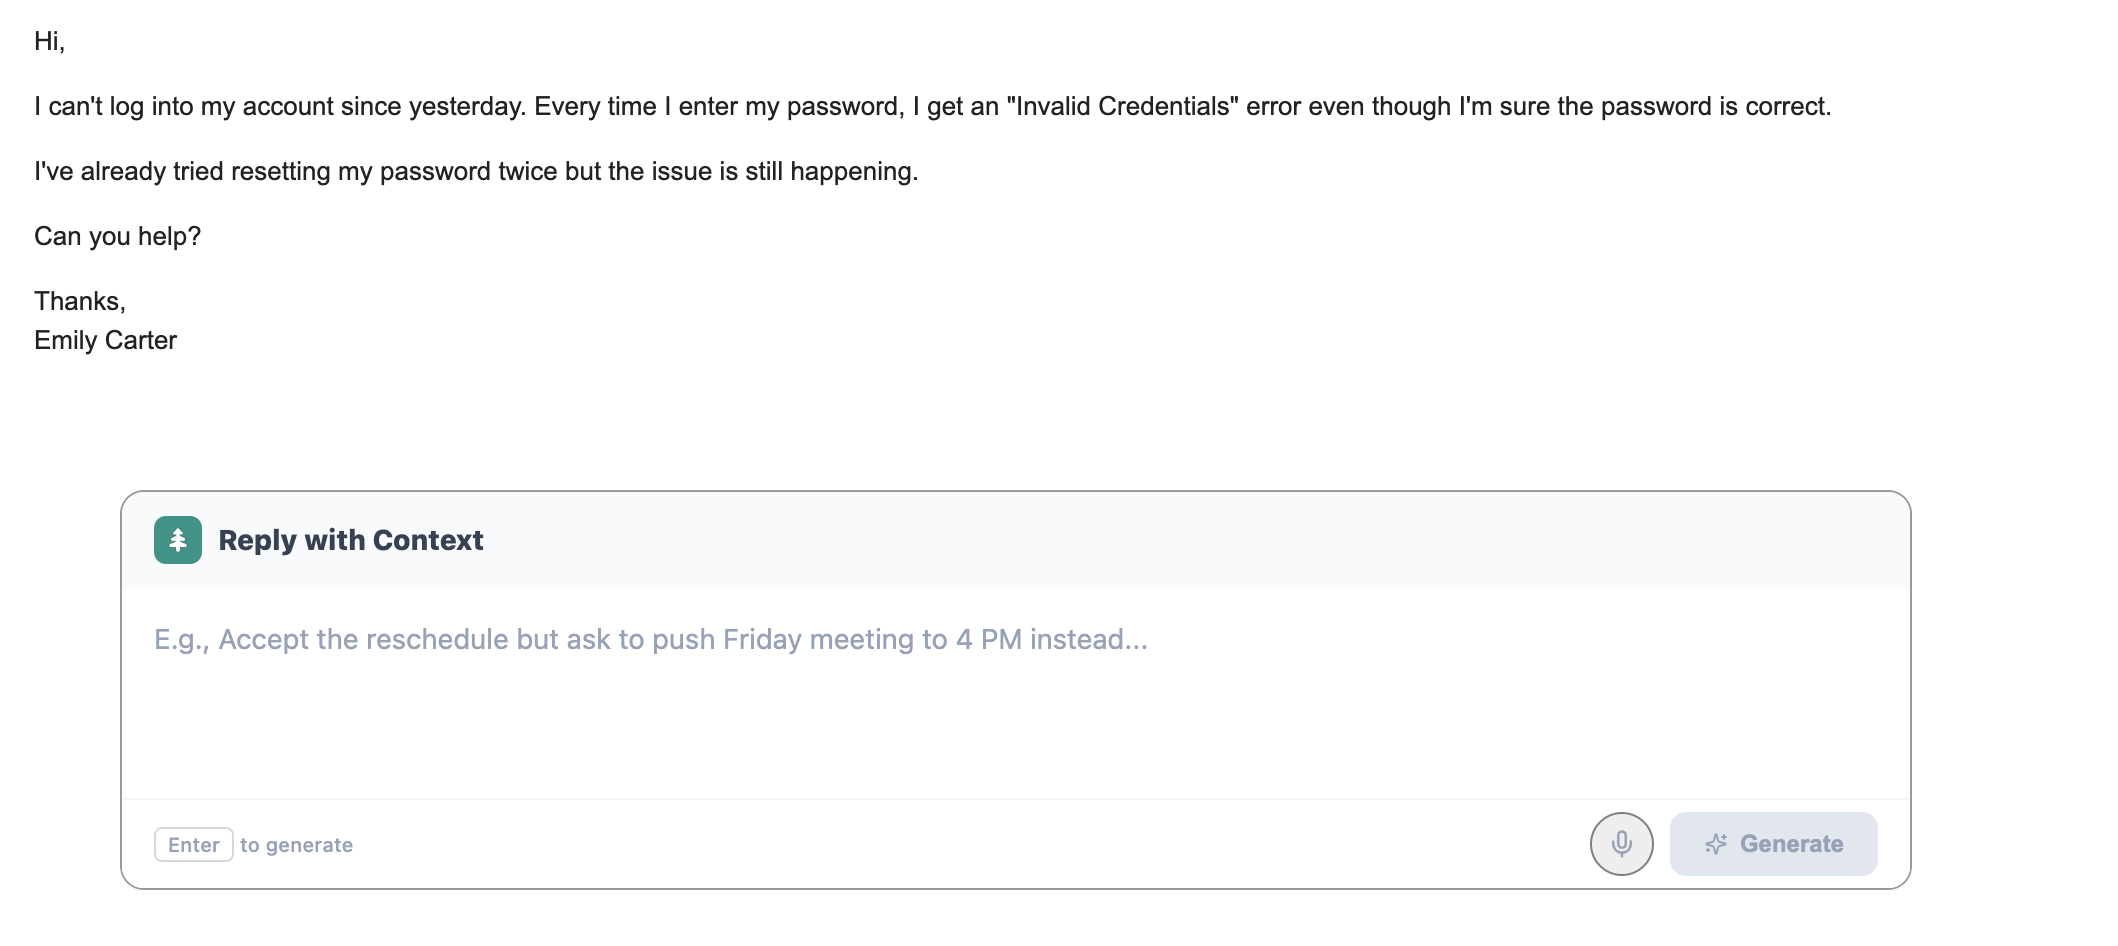
Task: Focus the reply instructions text field
Action: [1015, 692]
